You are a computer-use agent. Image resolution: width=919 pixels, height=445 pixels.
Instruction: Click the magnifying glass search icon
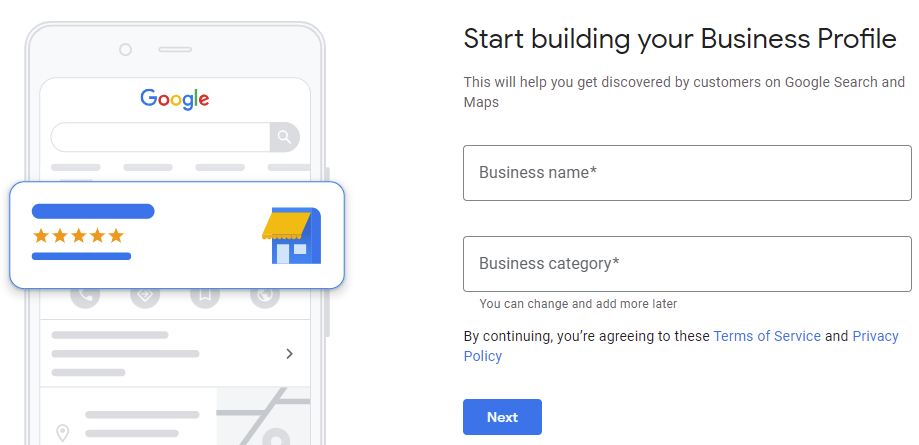(284, 137)
